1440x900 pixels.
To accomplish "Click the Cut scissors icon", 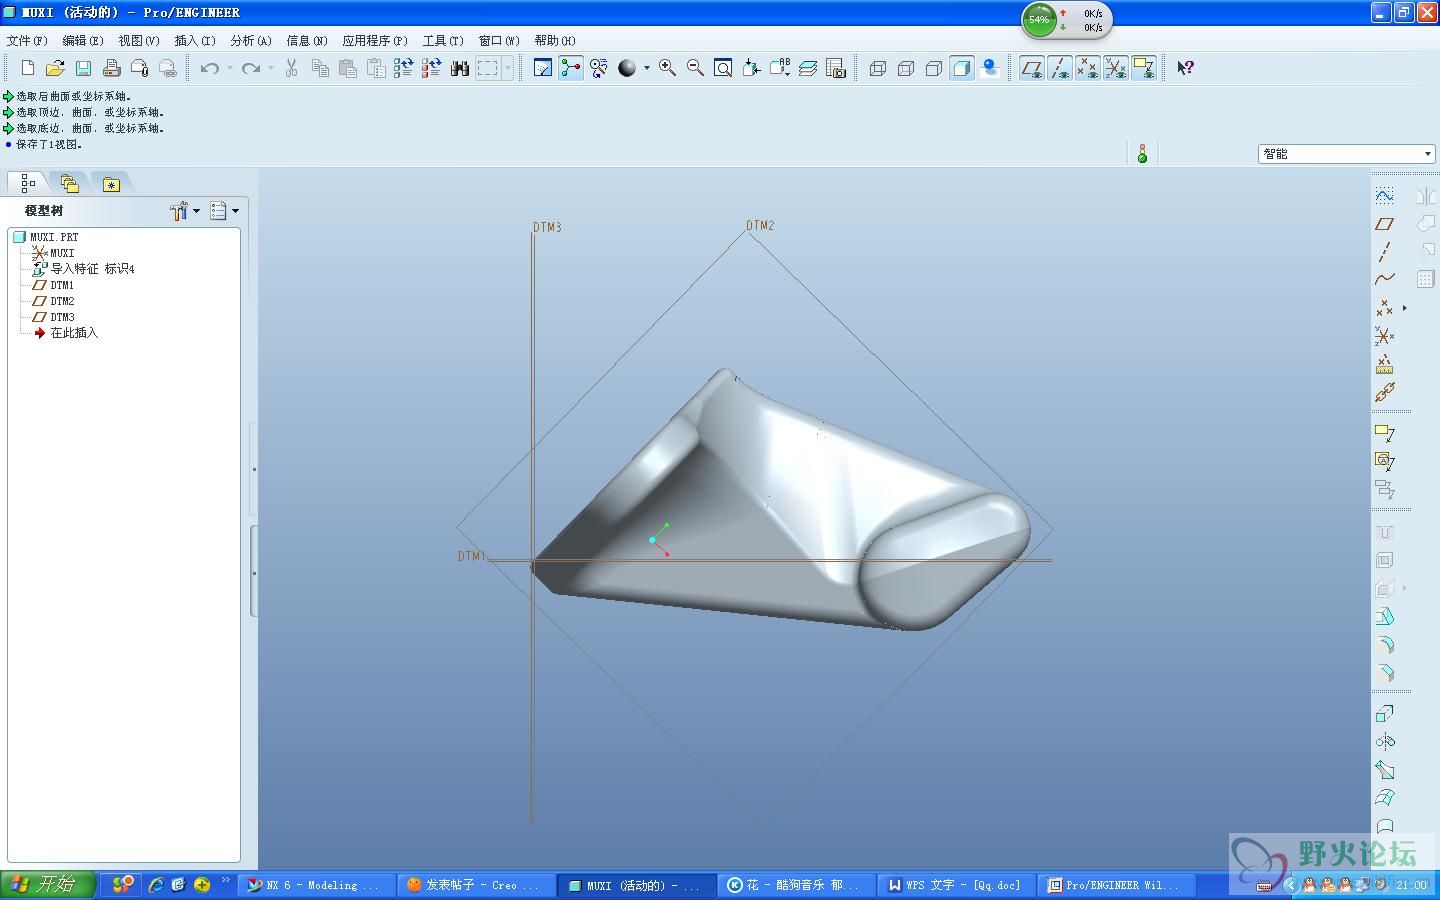I will coord(291,68).
